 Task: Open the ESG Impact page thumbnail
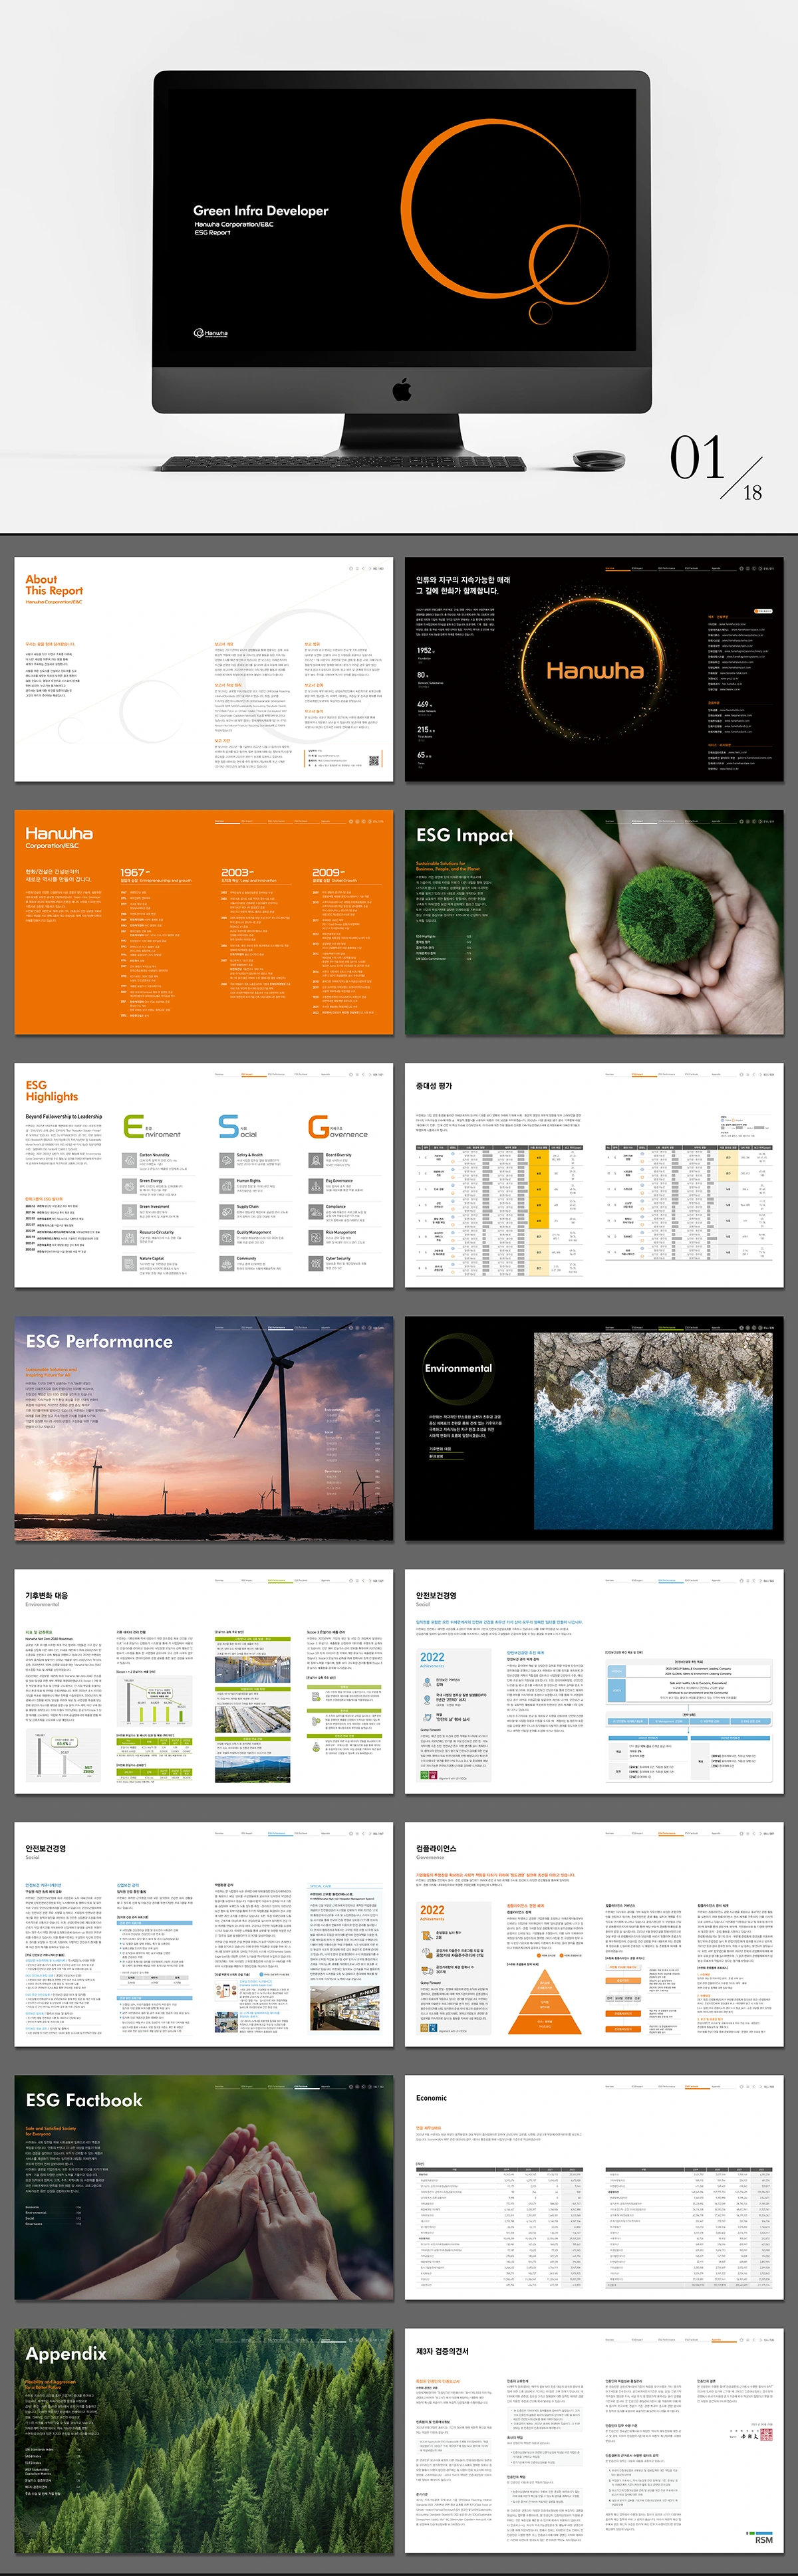[594, 922]
